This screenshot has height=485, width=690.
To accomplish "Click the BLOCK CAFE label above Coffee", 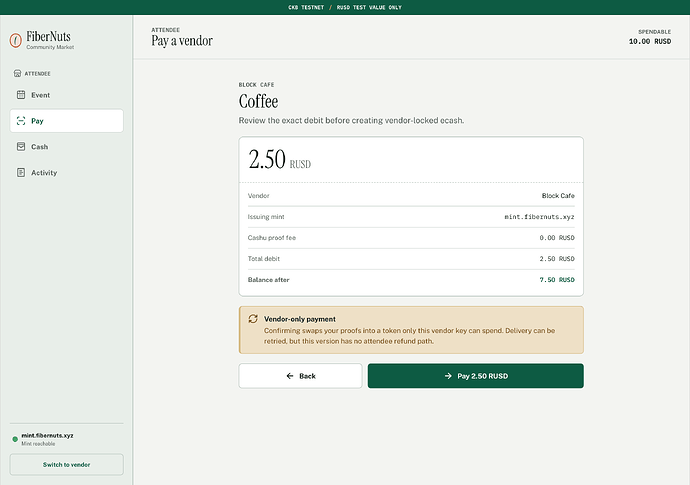I will 257,85.
